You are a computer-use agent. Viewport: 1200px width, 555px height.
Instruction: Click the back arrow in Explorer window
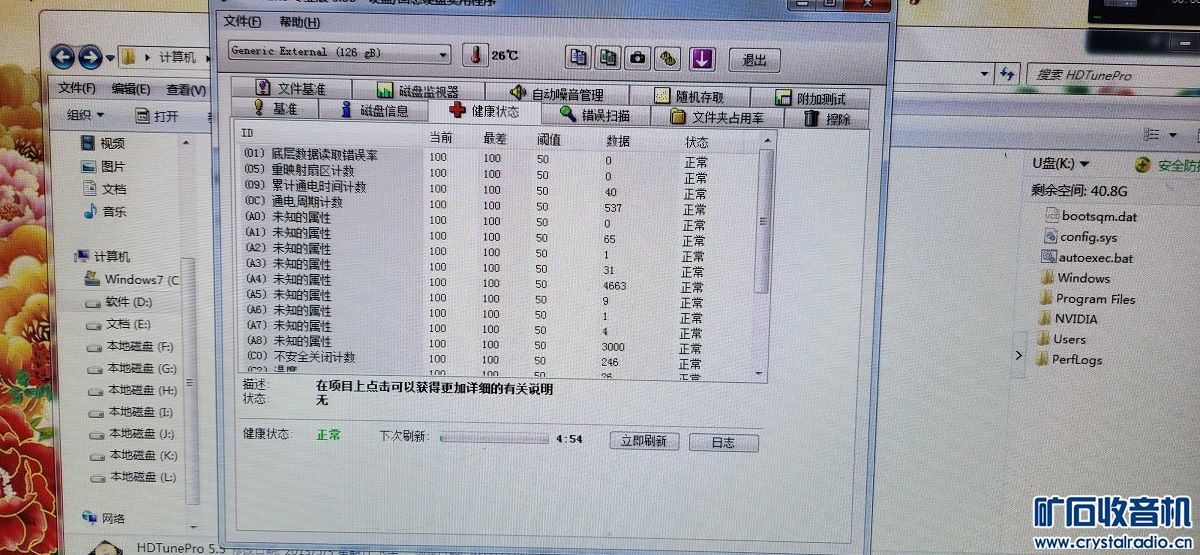click(63, 56)
